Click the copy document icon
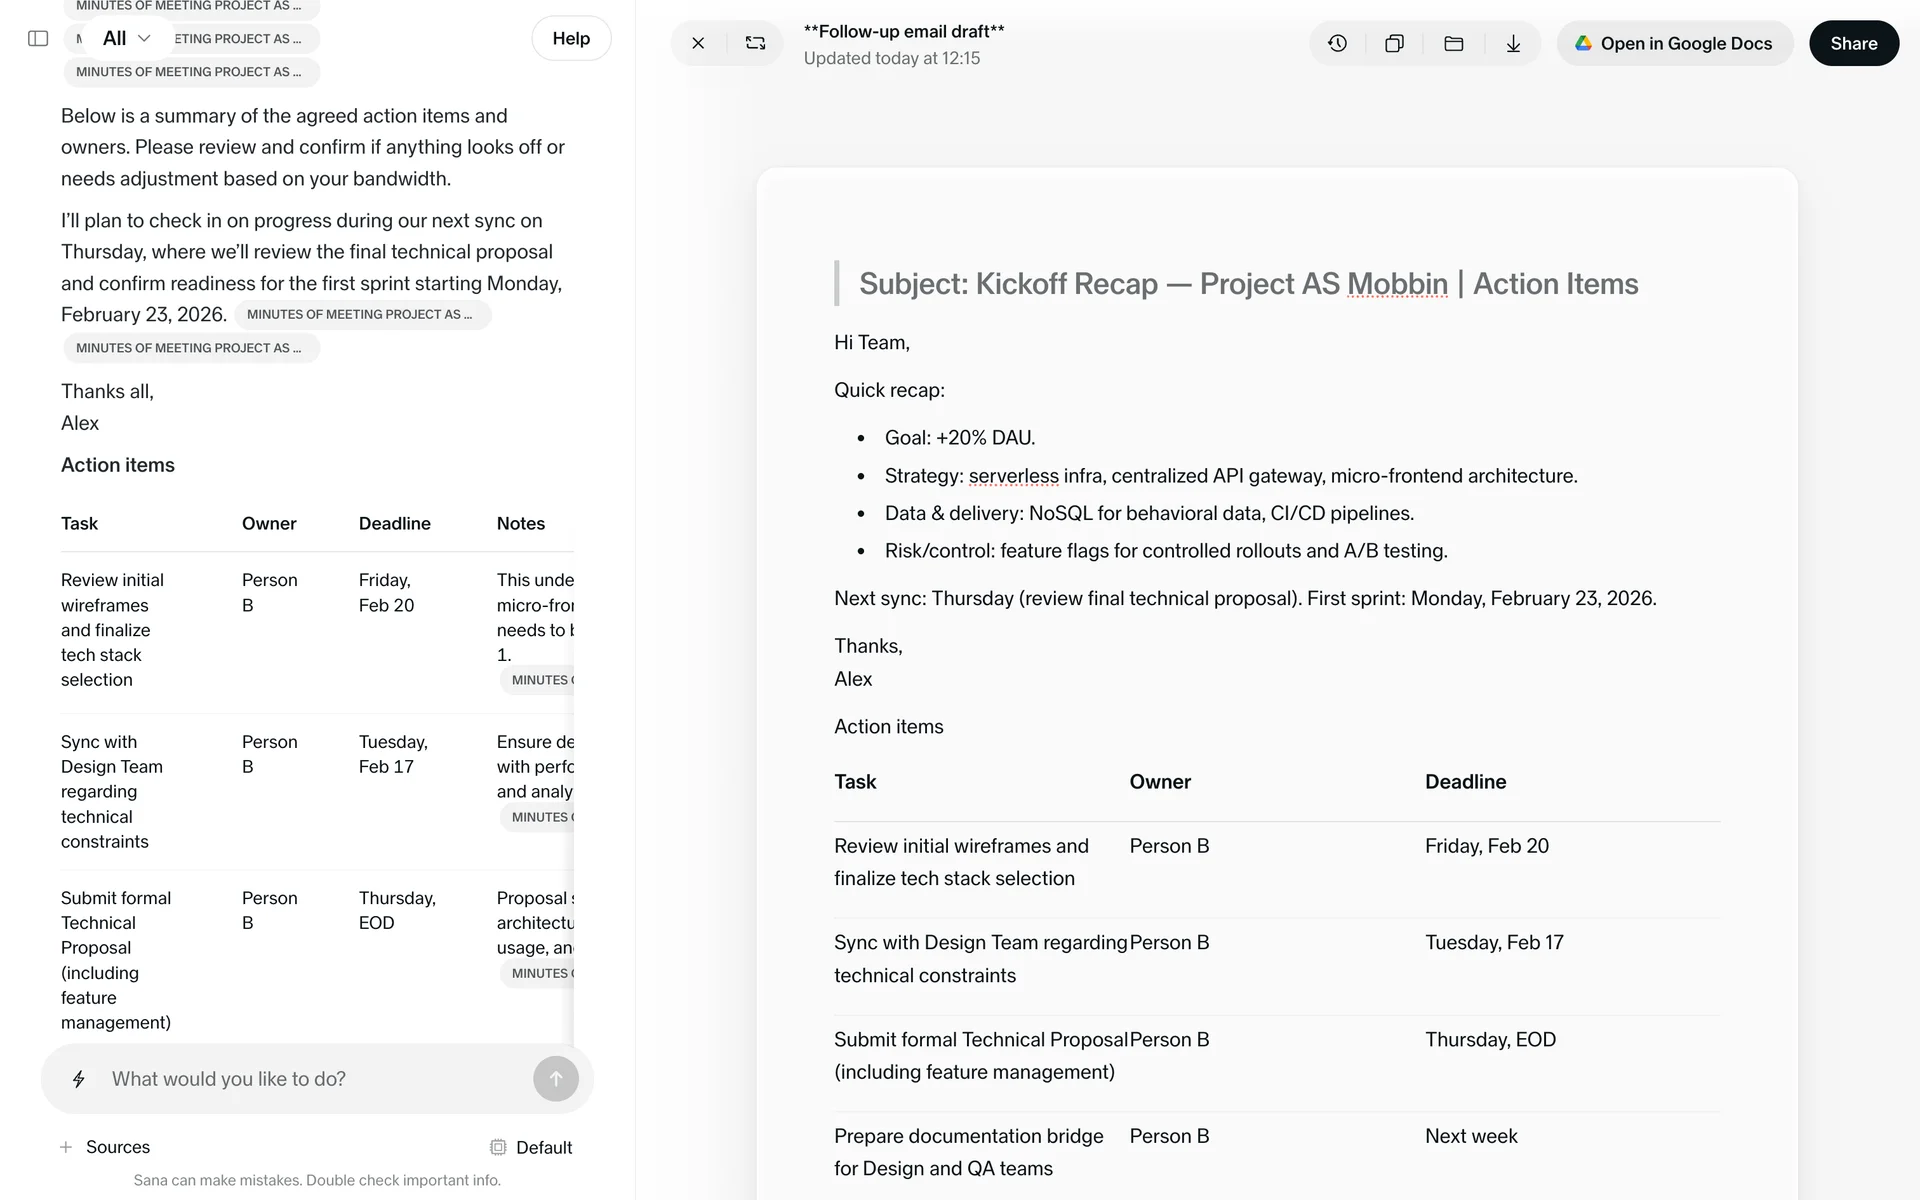1920x1200 pixels. tap(1394, 43)
